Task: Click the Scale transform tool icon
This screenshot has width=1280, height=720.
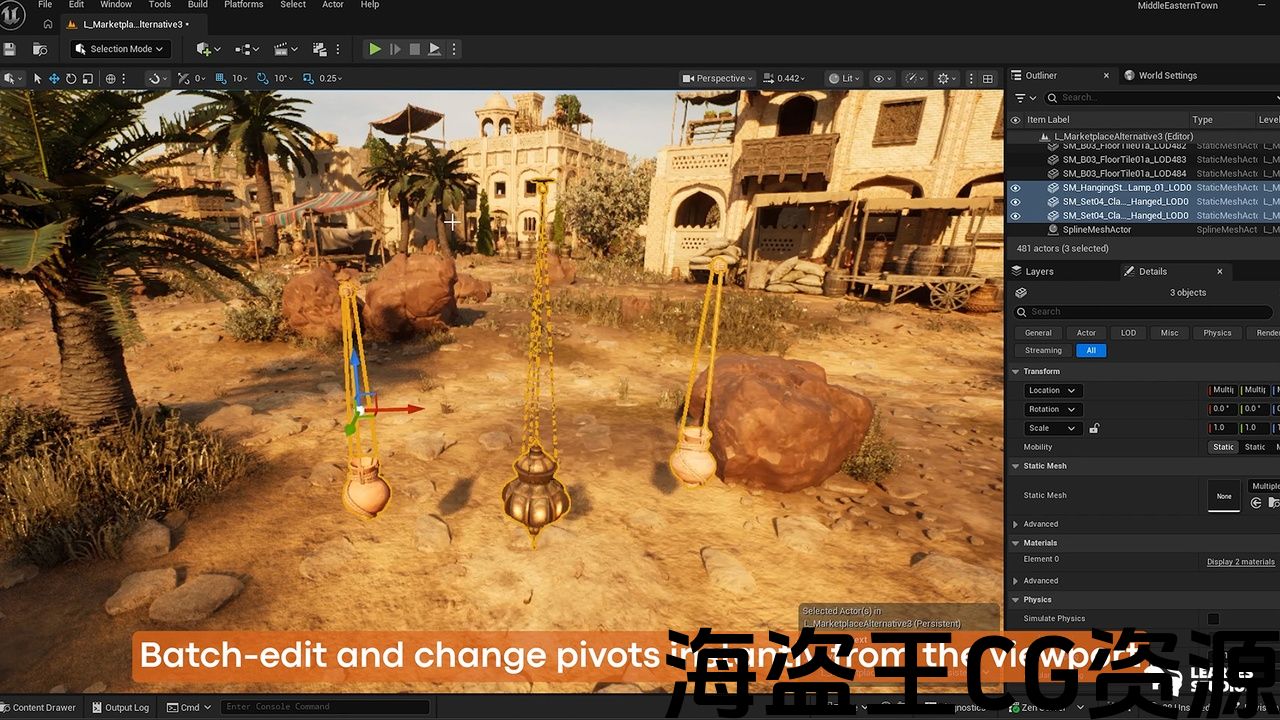Action: pos(88,78)
